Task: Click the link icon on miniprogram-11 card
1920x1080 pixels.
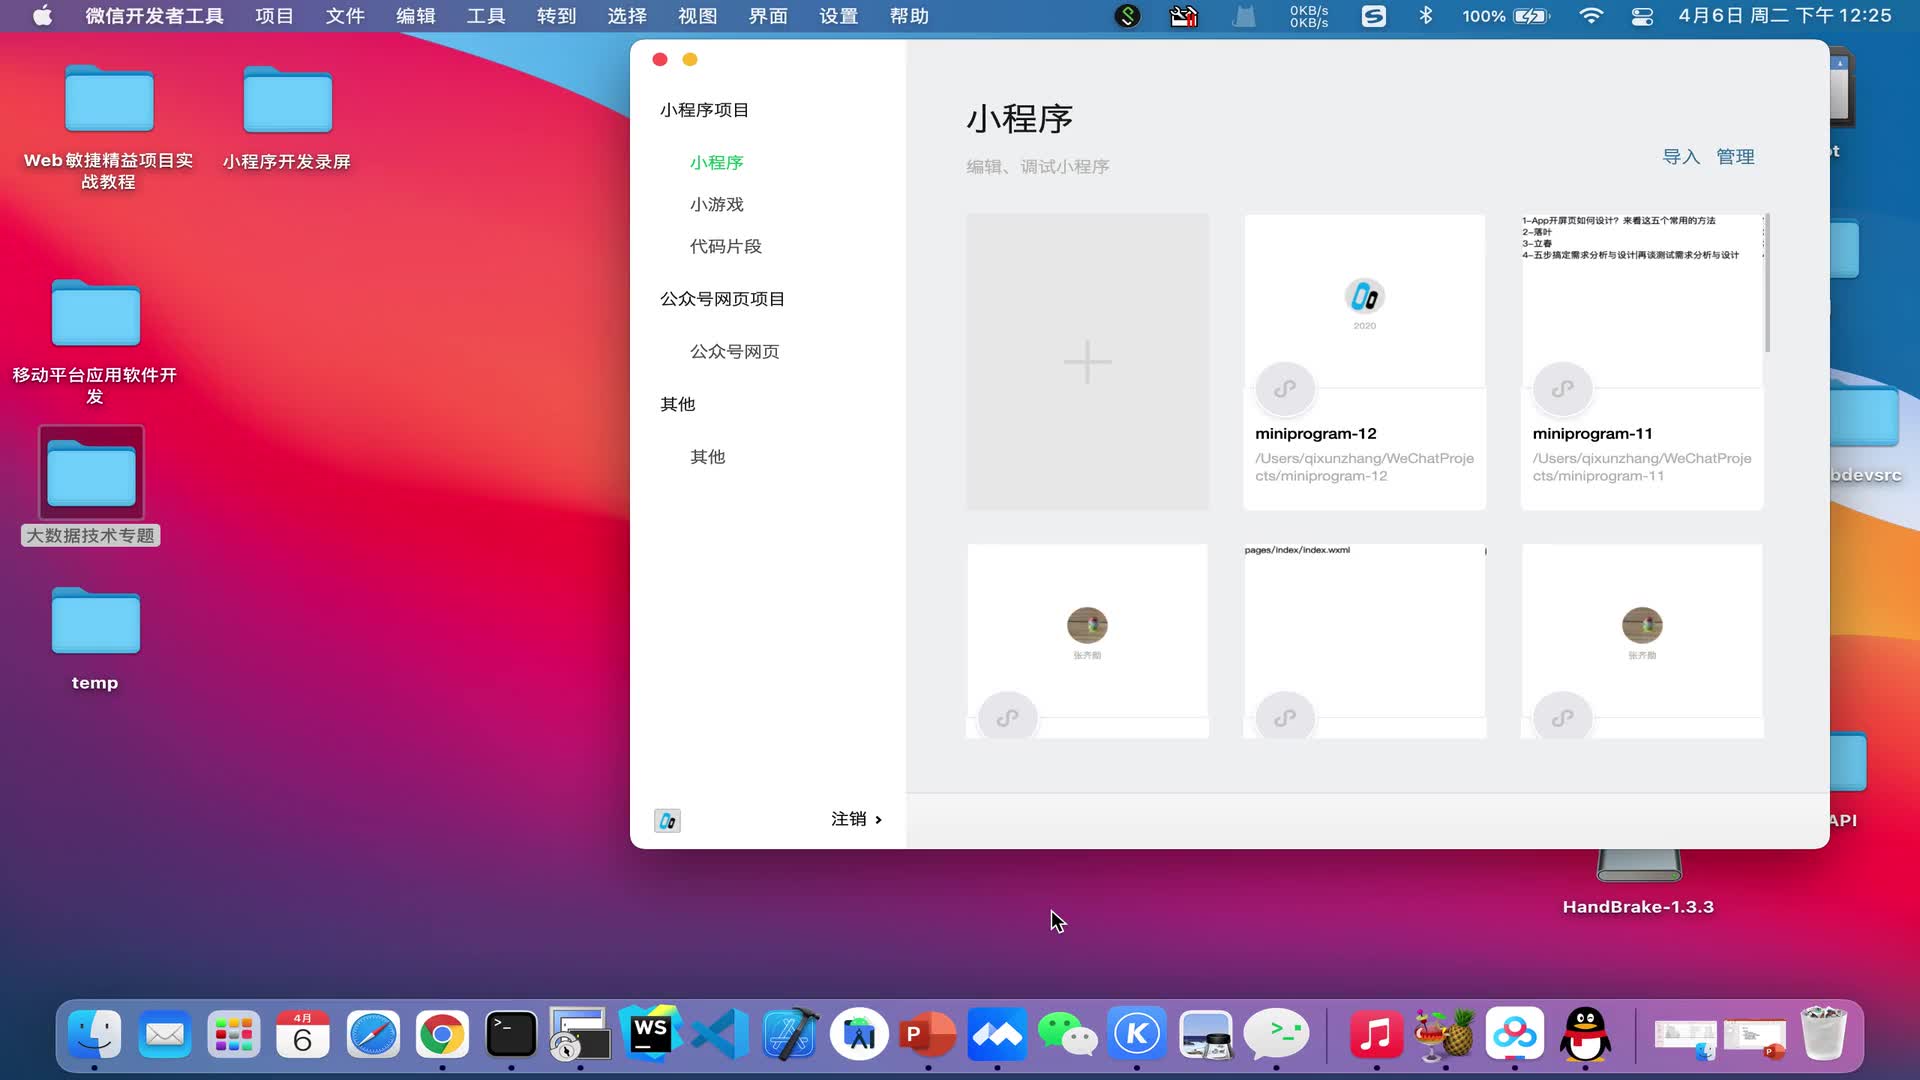Action: 1563,388
